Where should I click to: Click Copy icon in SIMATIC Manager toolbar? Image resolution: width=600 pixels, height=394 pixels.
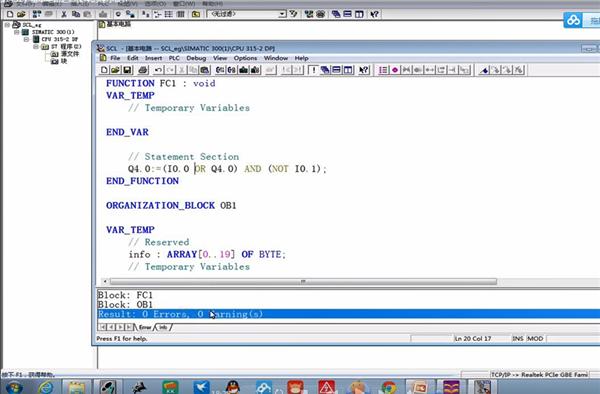tap(76, 14)
